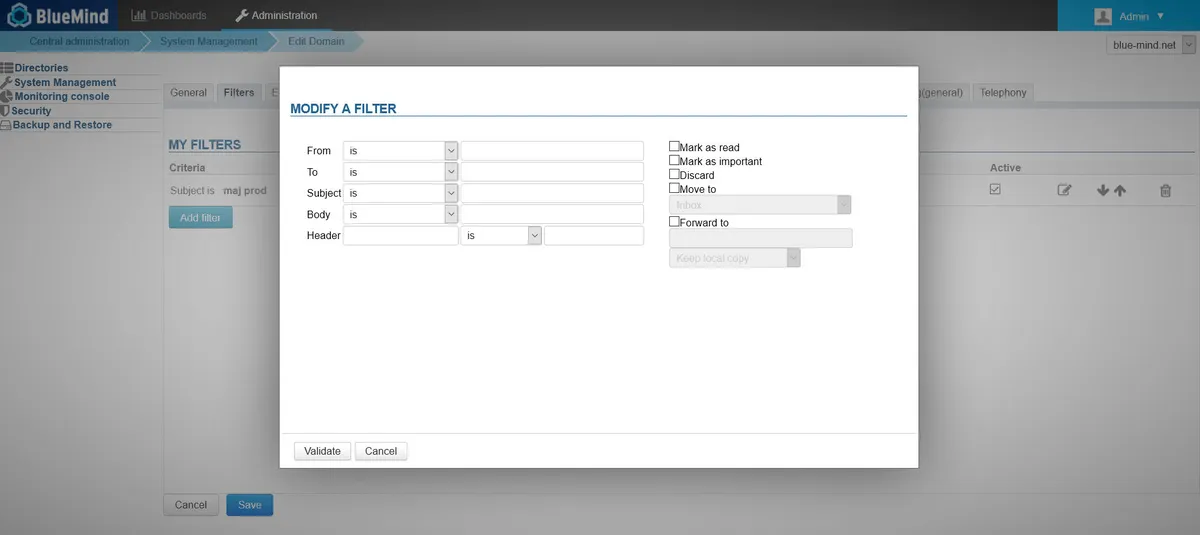Click the Add filter button
Viewport: 1200px width, 535px height.
click(x=201, y=217)
